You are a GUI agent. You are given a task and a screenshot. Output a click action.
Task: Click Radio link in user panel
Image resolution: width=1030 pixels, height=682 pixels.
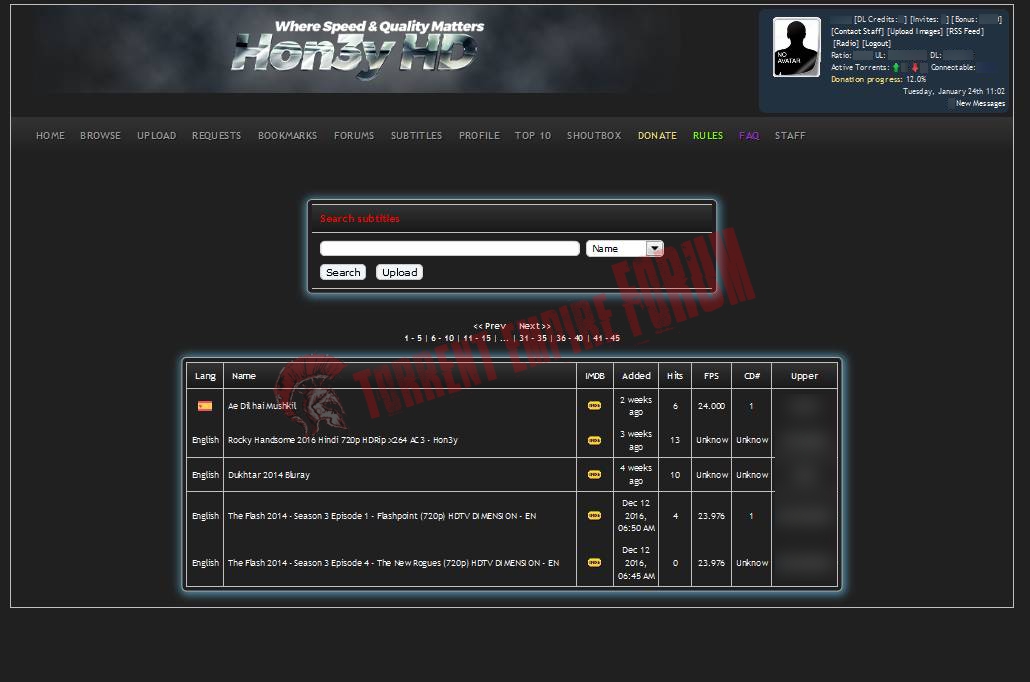[846, 43]
